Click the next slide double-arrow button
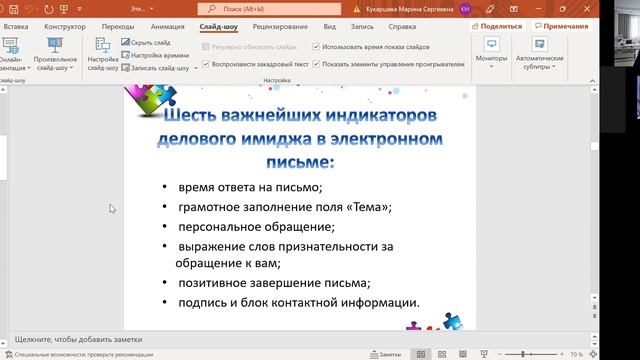The height and width of the screenshot is (360, 640). pos(594,316)
